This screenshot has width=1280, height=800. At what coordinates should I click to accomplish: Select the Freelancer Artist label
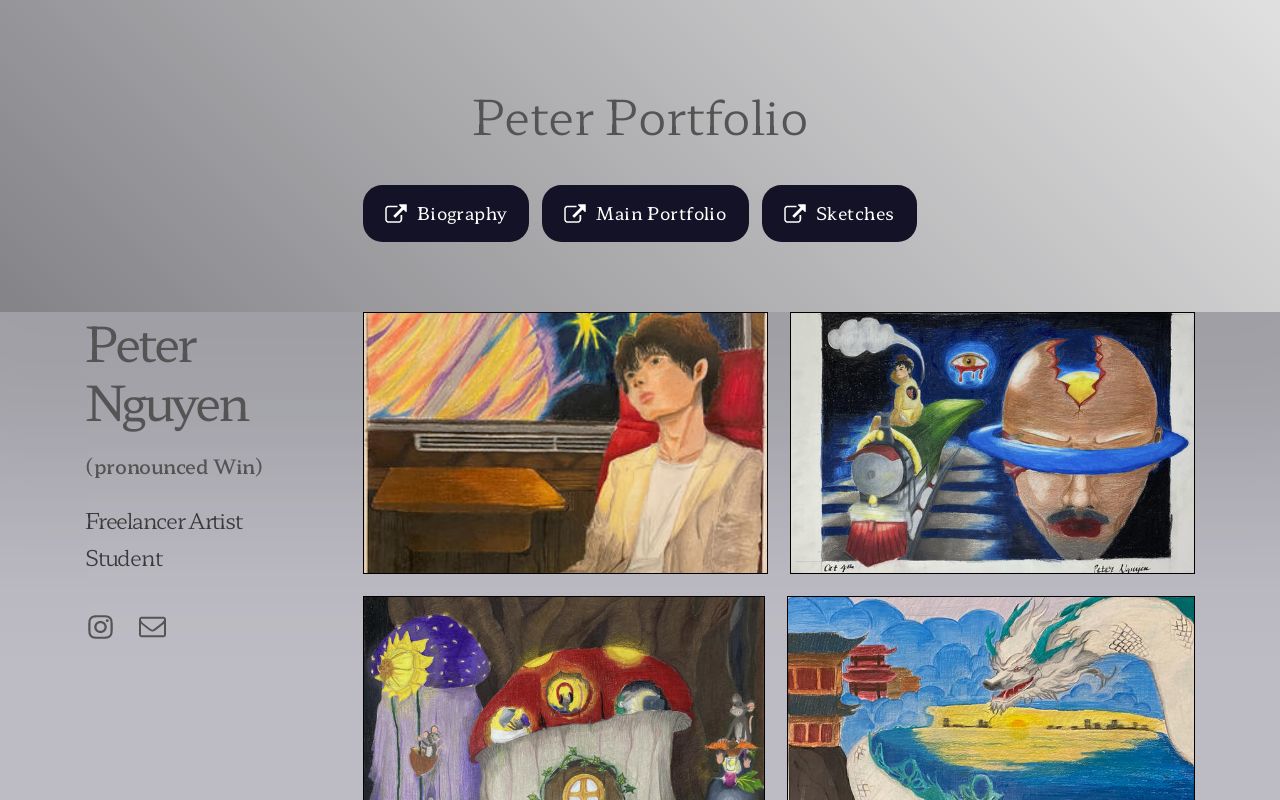coord(164,521)
